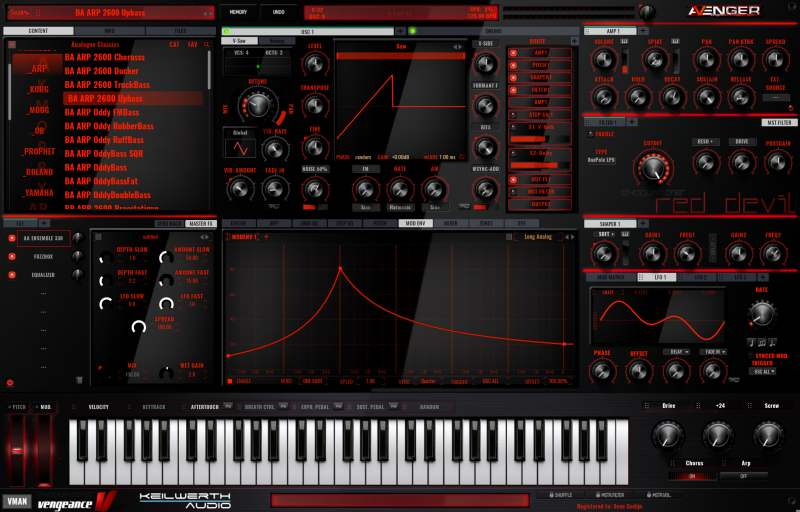Select the triplet note LFO sync icon
The width and height of the screenshot is (800, 512).
762,342
